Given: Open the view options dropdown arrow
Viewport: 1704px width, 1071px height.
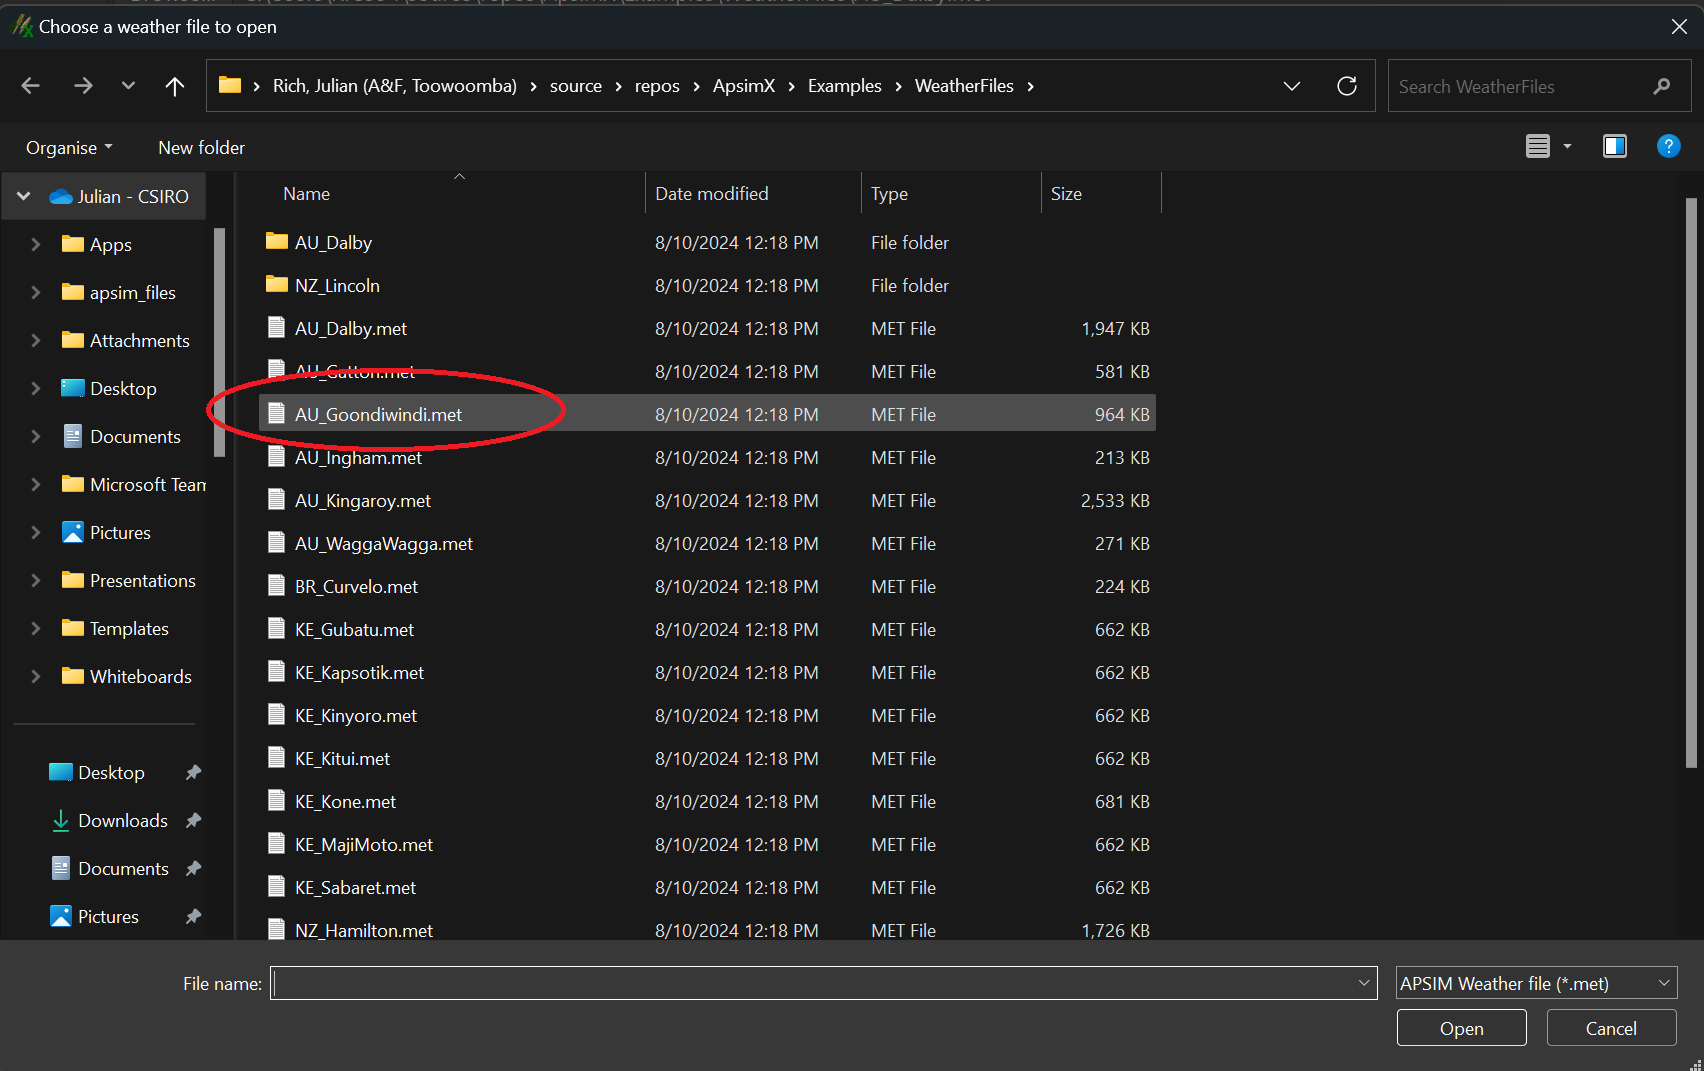Looking at the screenshot, I should tap(1567, 147).
